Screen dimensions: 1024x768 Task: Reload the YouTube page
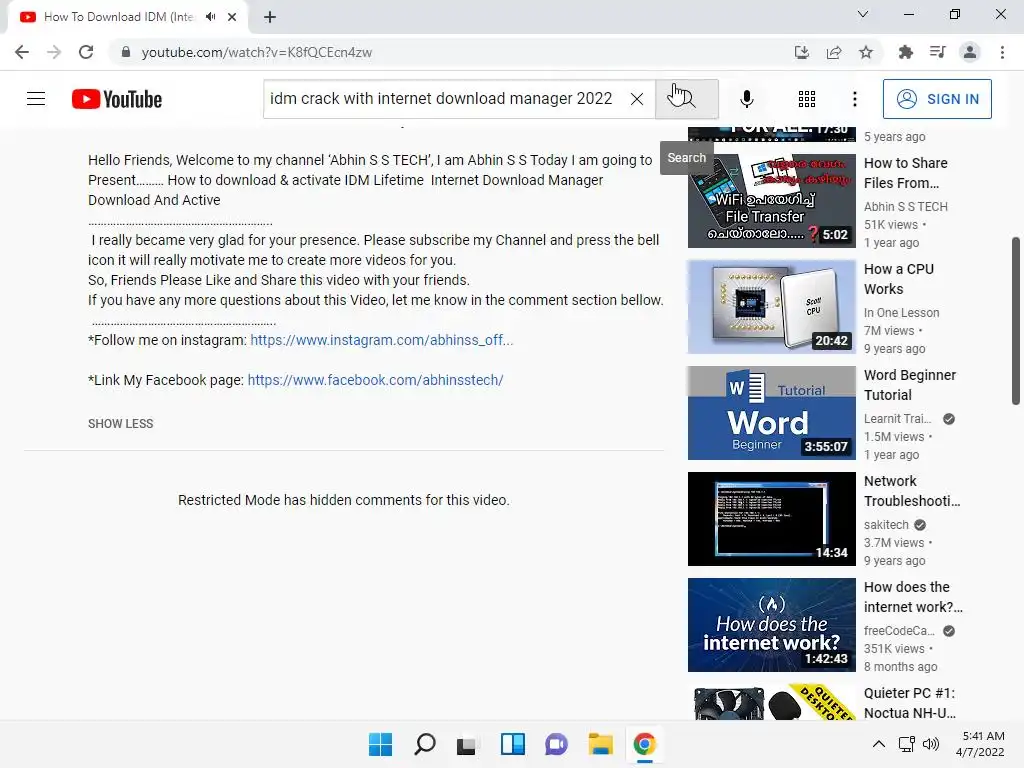pyautogui.click(x=86, y=52)
